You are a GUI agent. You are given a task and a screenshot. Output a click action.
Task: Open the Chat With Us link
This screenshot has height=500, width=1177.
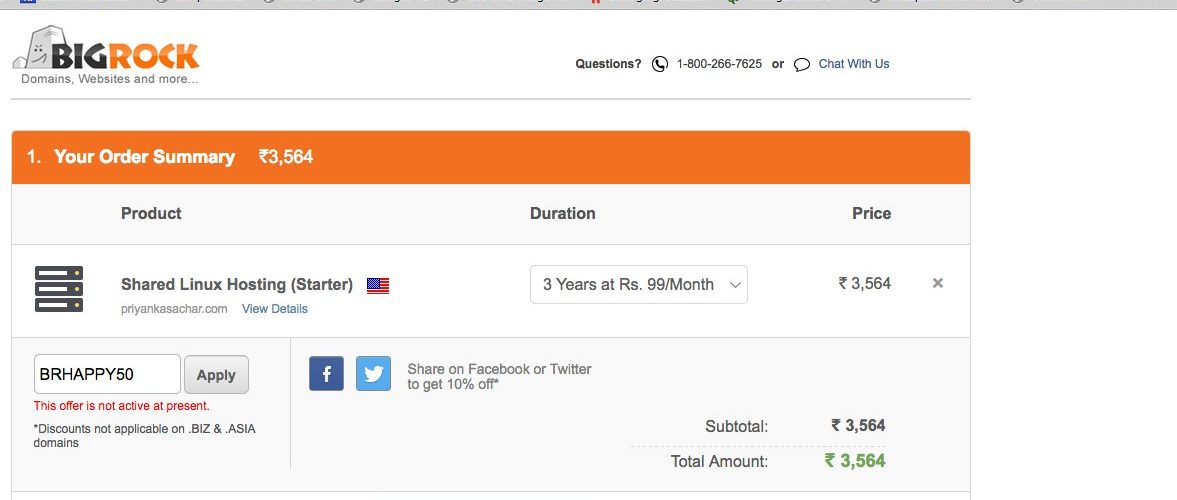click(853, 64)
